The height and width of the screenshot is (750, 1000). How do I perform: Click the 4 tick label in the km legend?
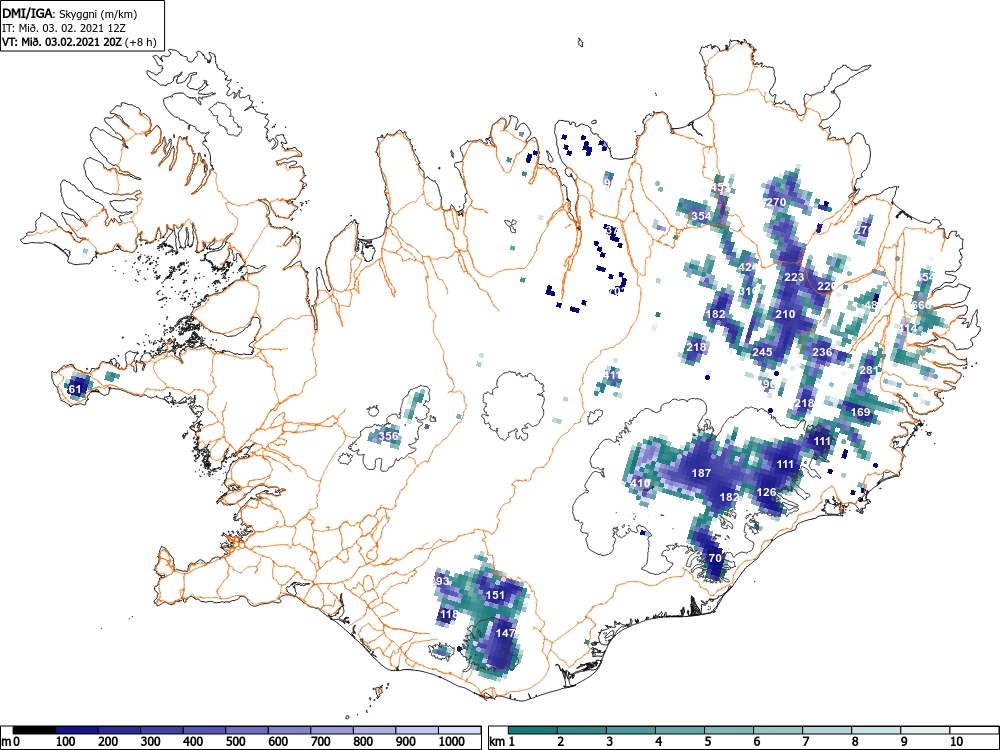pos(659,741)
